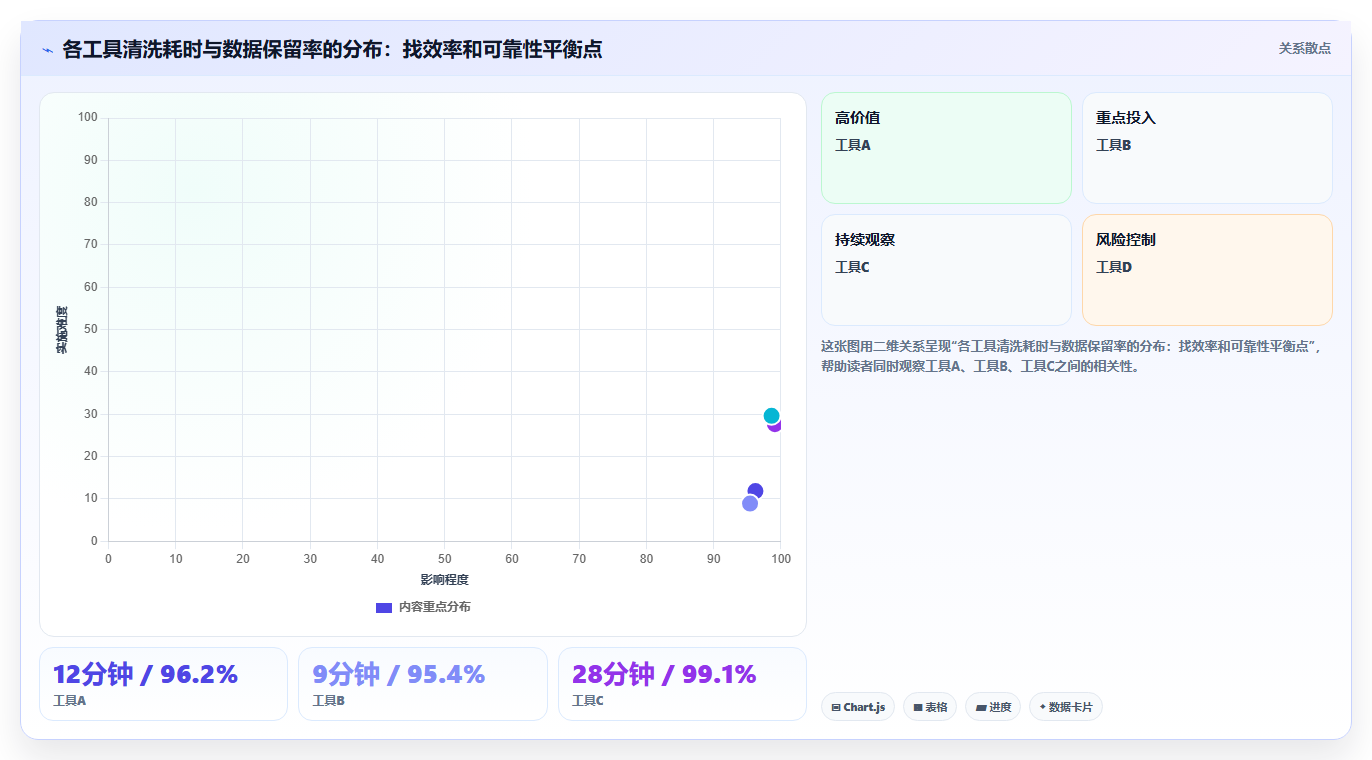
Task: Click the Chart.js tag chip
Action: 858,707
